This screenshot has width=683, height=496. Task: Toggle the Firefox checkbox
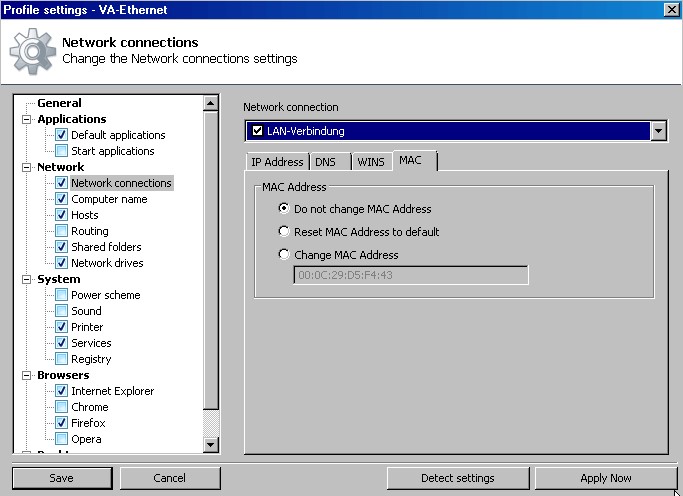[61, 423]
